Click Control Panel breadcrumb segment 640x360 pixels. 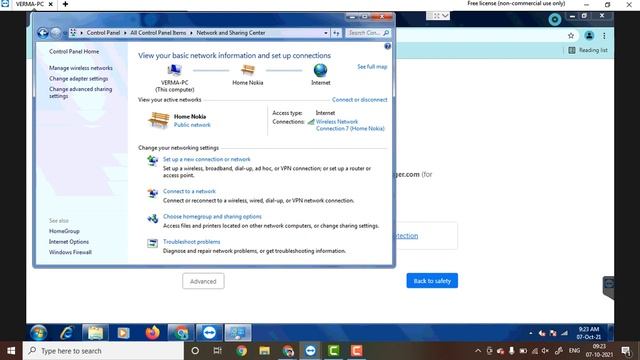103,33
